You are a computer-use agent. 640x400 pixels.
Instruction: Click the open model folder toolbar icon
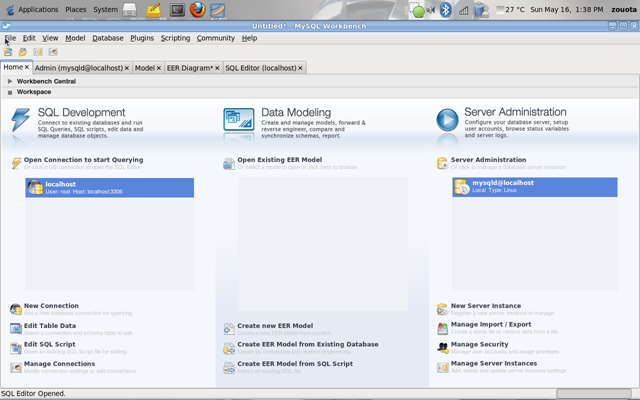coord(23,52)
